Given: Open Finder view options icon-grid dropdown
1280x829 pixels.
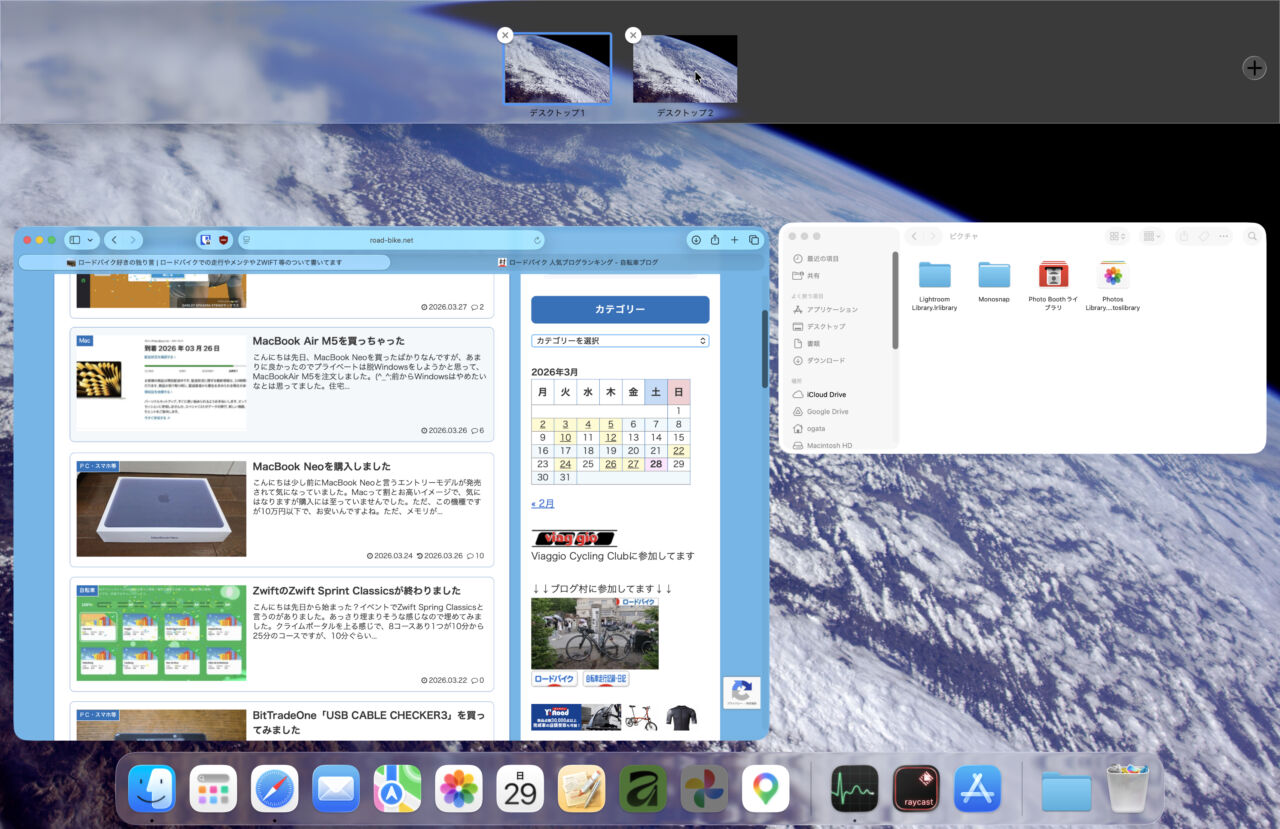Looking at the screenshot, I should click(x=1116, y=237).
